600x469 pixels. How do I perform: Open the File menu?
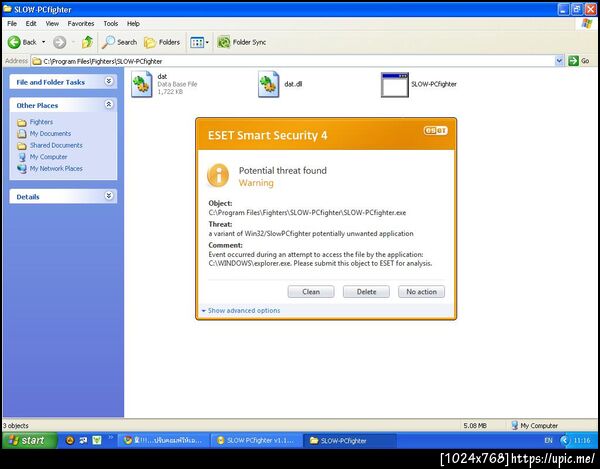(x=12, y=24)
